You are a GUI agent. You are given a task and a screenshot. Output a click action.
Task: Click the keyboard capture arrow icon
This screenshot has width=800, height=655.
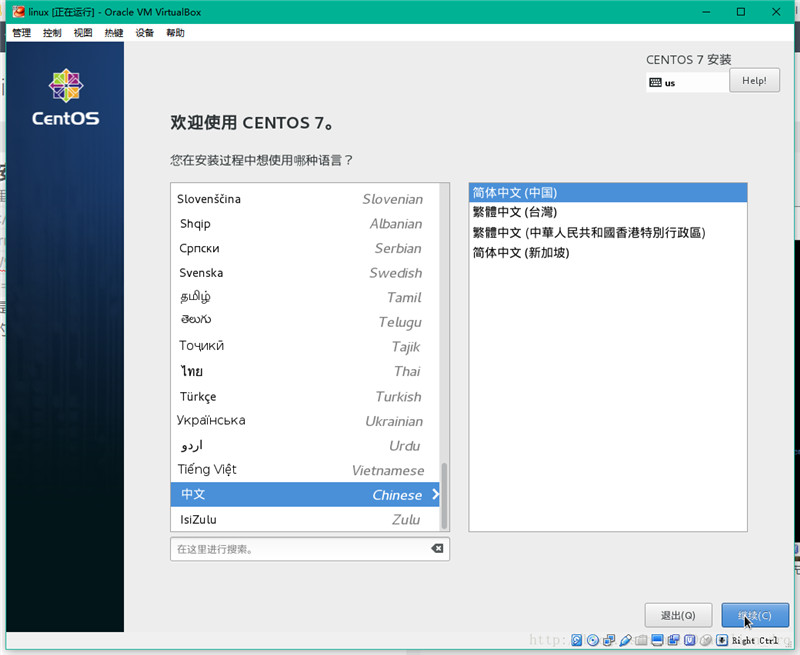pos(722,640)
